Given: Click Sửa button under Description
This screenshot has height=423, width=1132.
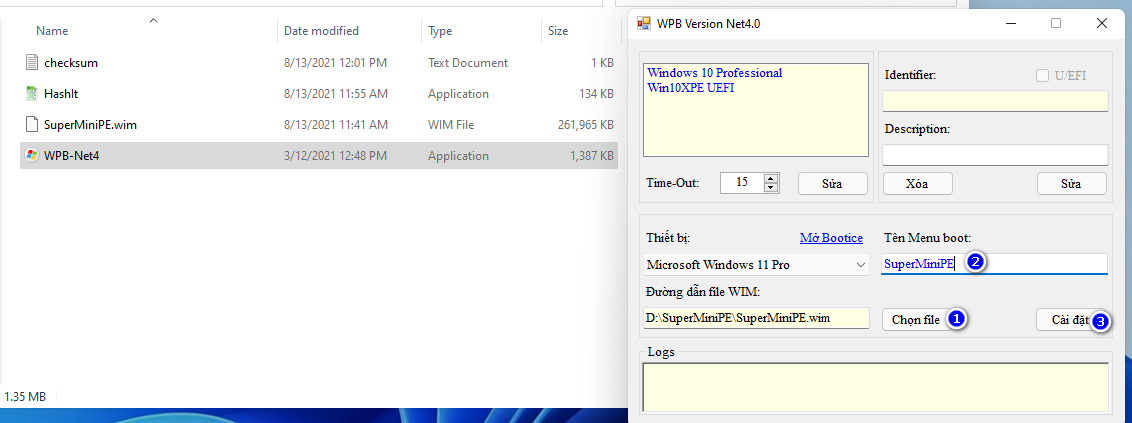Looking at the screenshot, I should pos(1071,183).
